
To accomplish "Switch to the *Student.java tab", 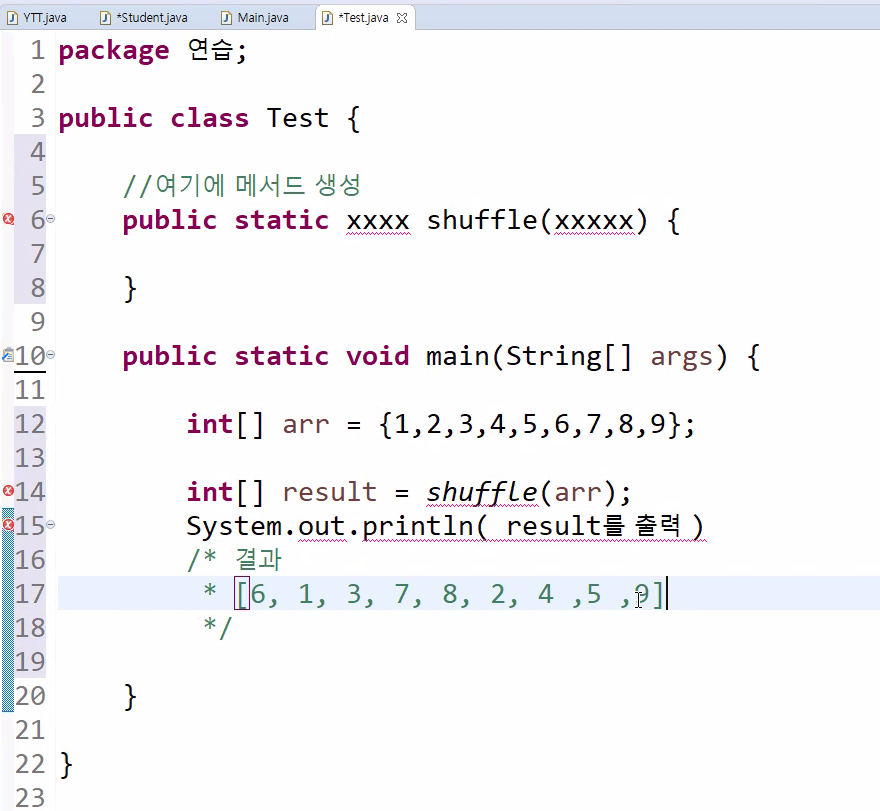I will pyautogui.click(x=144, y=17).
